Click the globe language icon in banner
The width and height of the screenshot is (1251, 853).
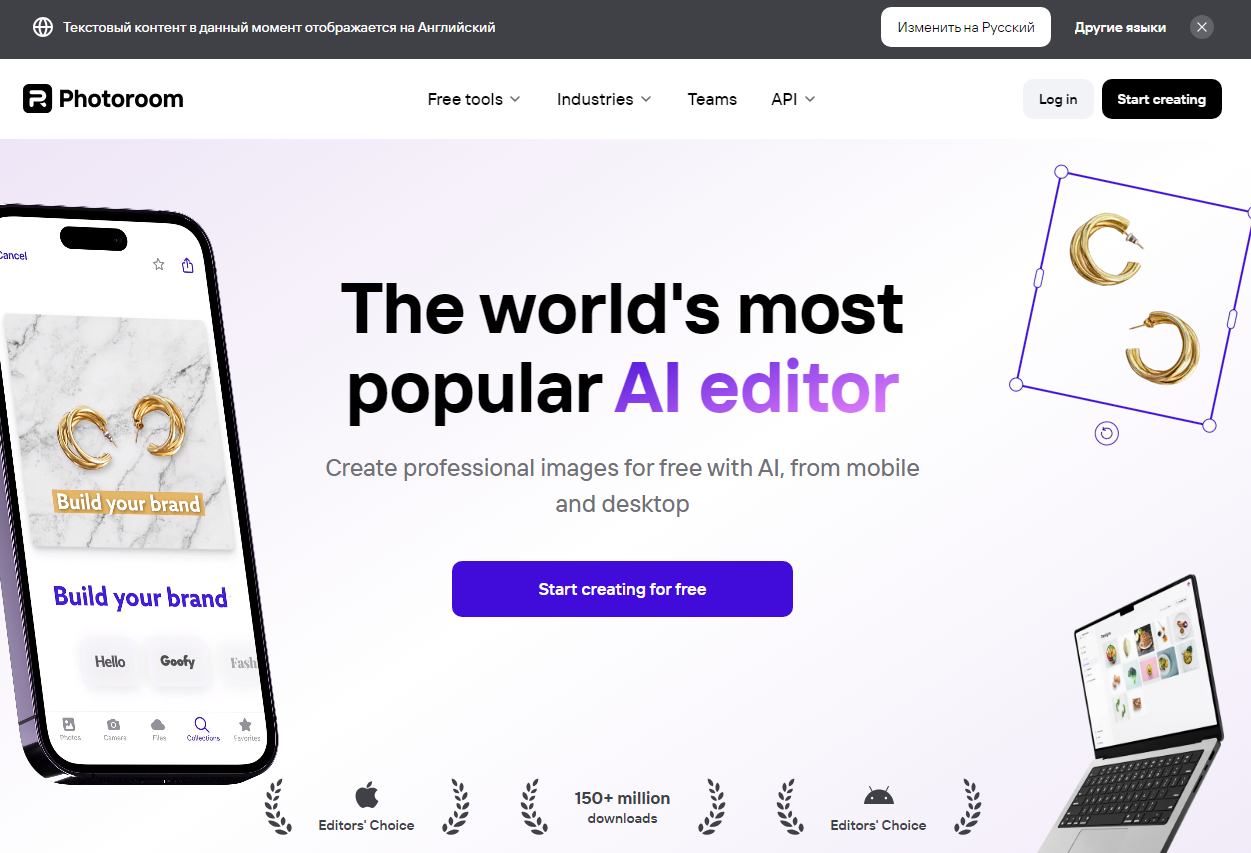[x=43, y=27]
